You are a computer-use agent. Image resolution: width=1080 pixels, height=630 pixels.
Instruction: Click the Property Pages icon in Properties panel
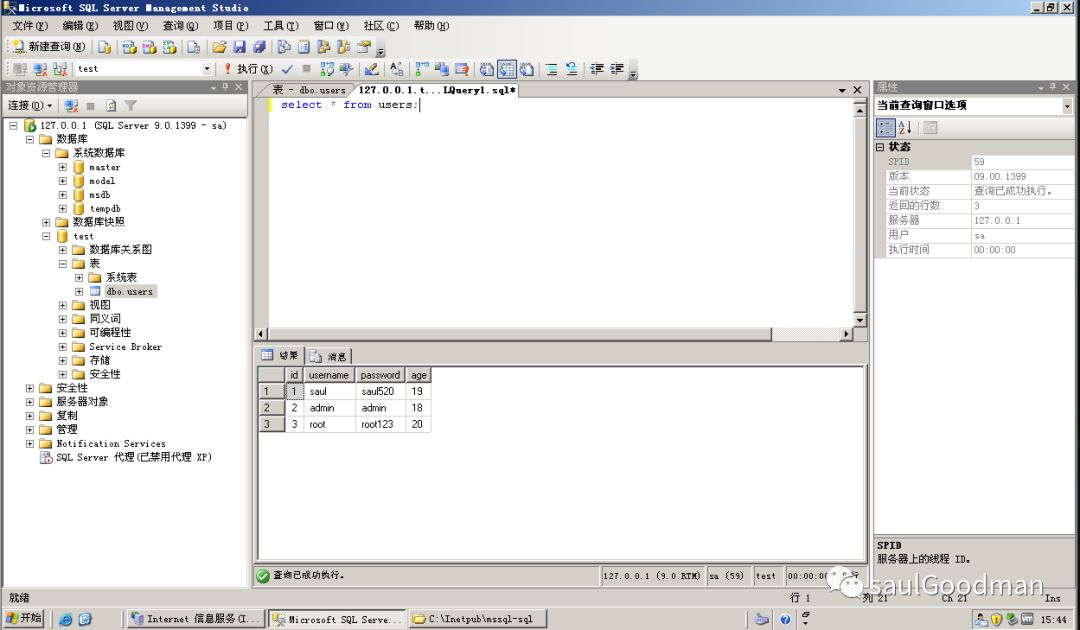click(930, 127)
